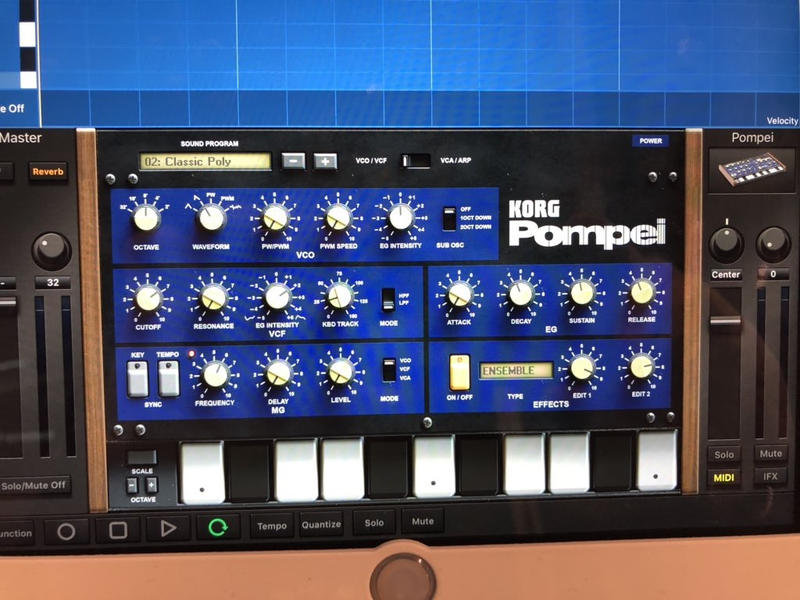Image resolution: width=800 pixels, height=600 pixels.
Task: Click the Master Reverb button
Action: pyautogui.click(x=48, y=172)
